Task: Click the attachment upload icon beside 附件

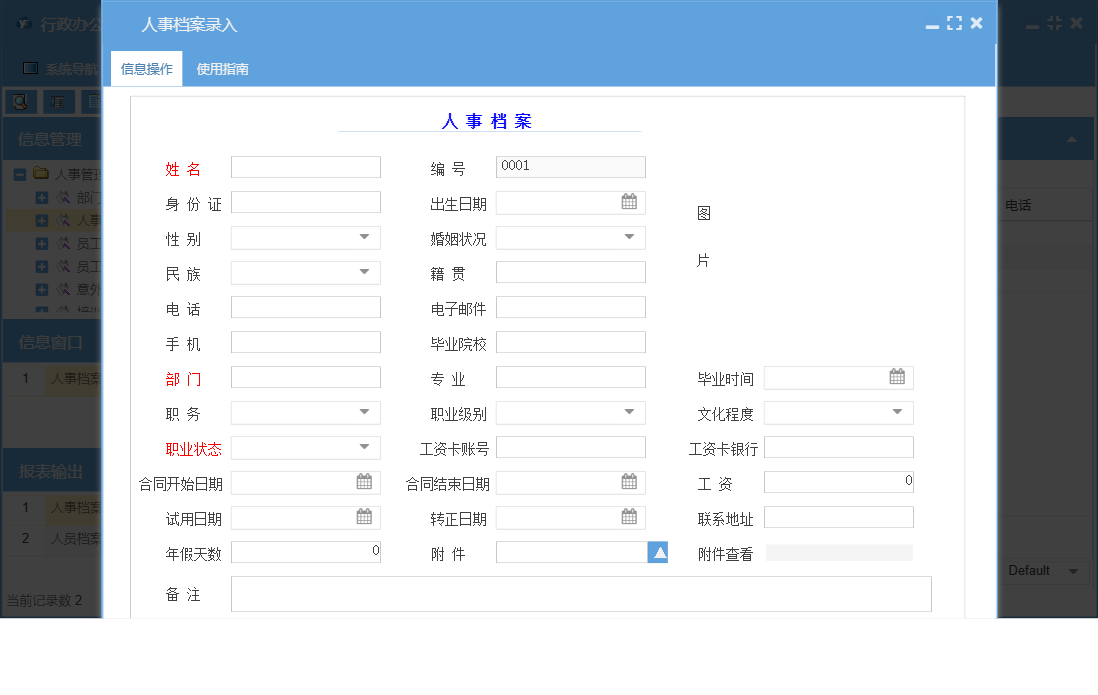Action: click(x=657, y=551)
